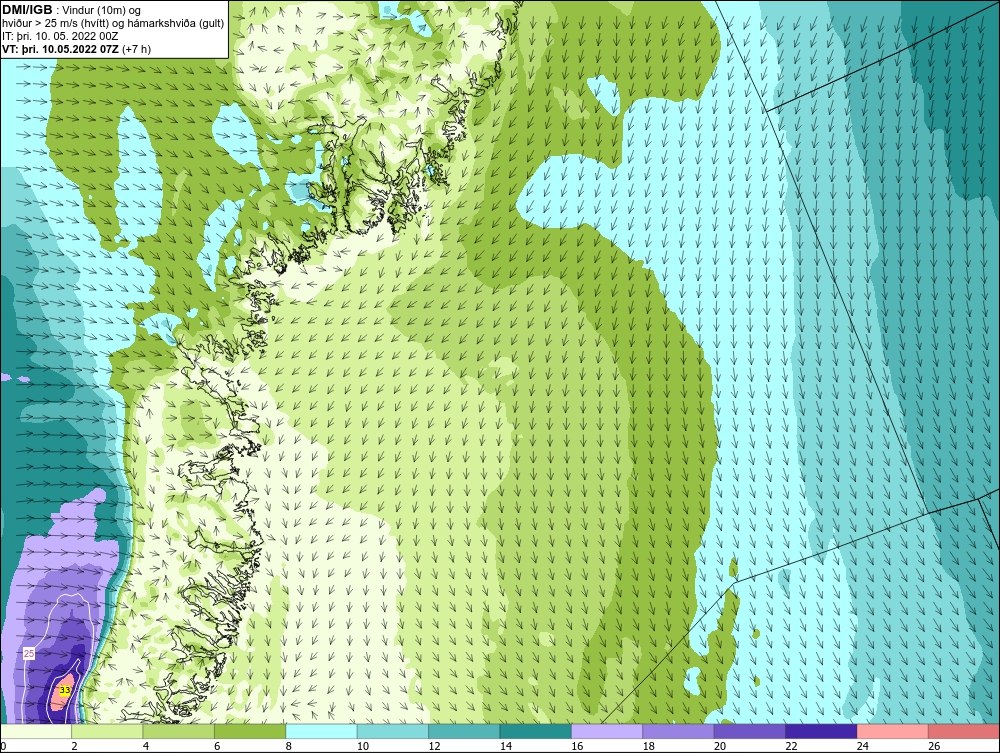Viewport: 1000px width, 753px height.
Task: Click the 12-14 m/s teal legend swatch
Action: click(464, 731)
